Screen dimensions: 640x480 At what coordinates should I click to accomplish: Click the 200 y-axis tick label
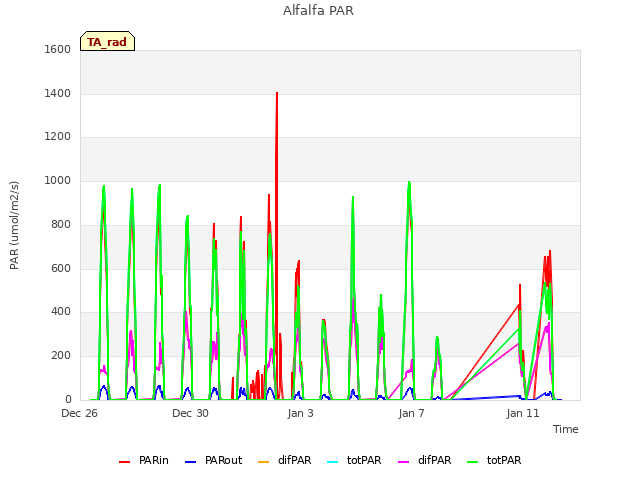click(61, 356)
